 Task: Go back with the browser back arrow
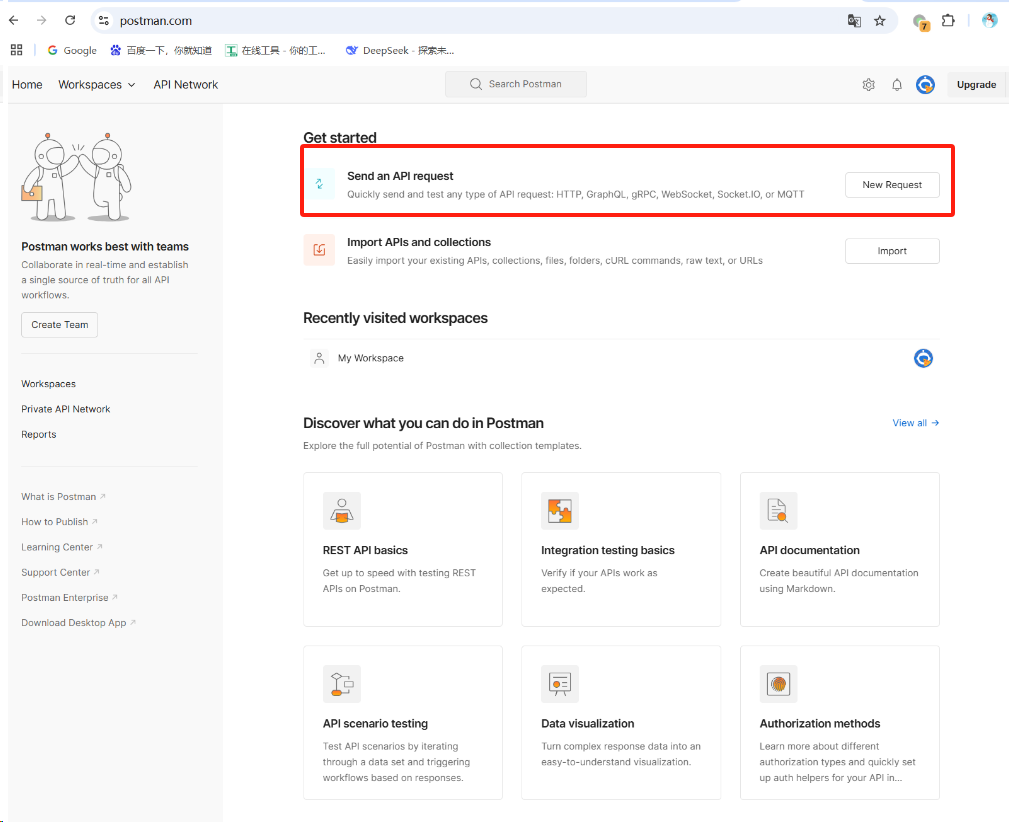[x=14, y=21]
